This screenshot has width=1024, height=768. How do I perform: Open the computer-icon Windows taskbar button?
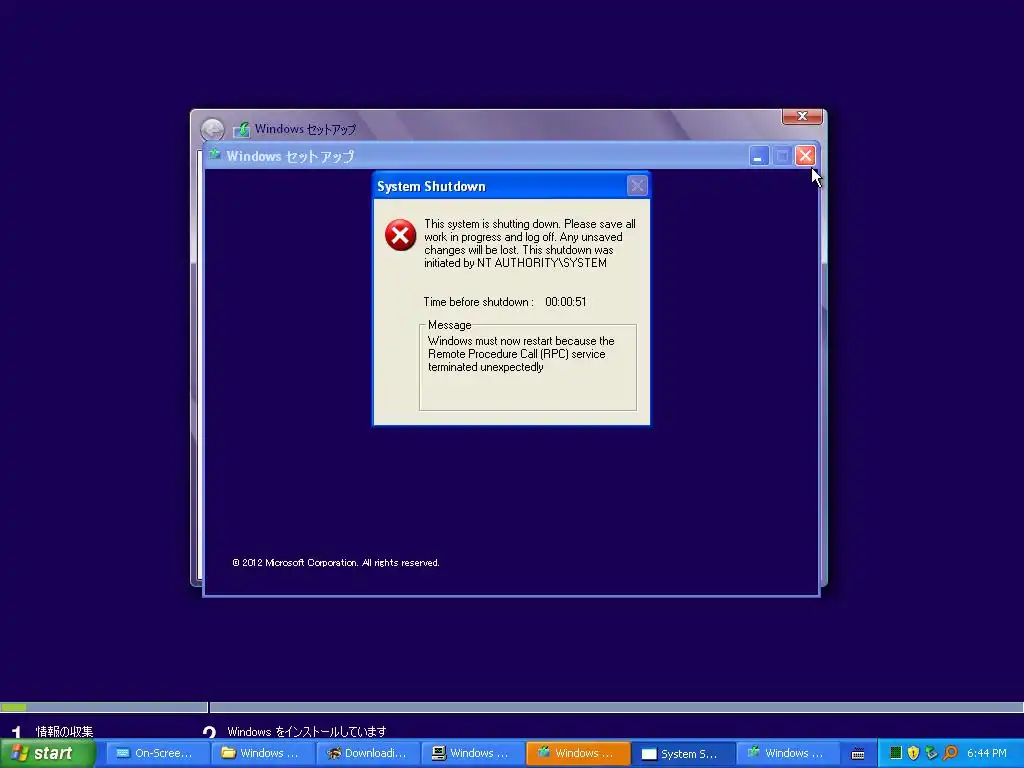click(x=473, y=753)
